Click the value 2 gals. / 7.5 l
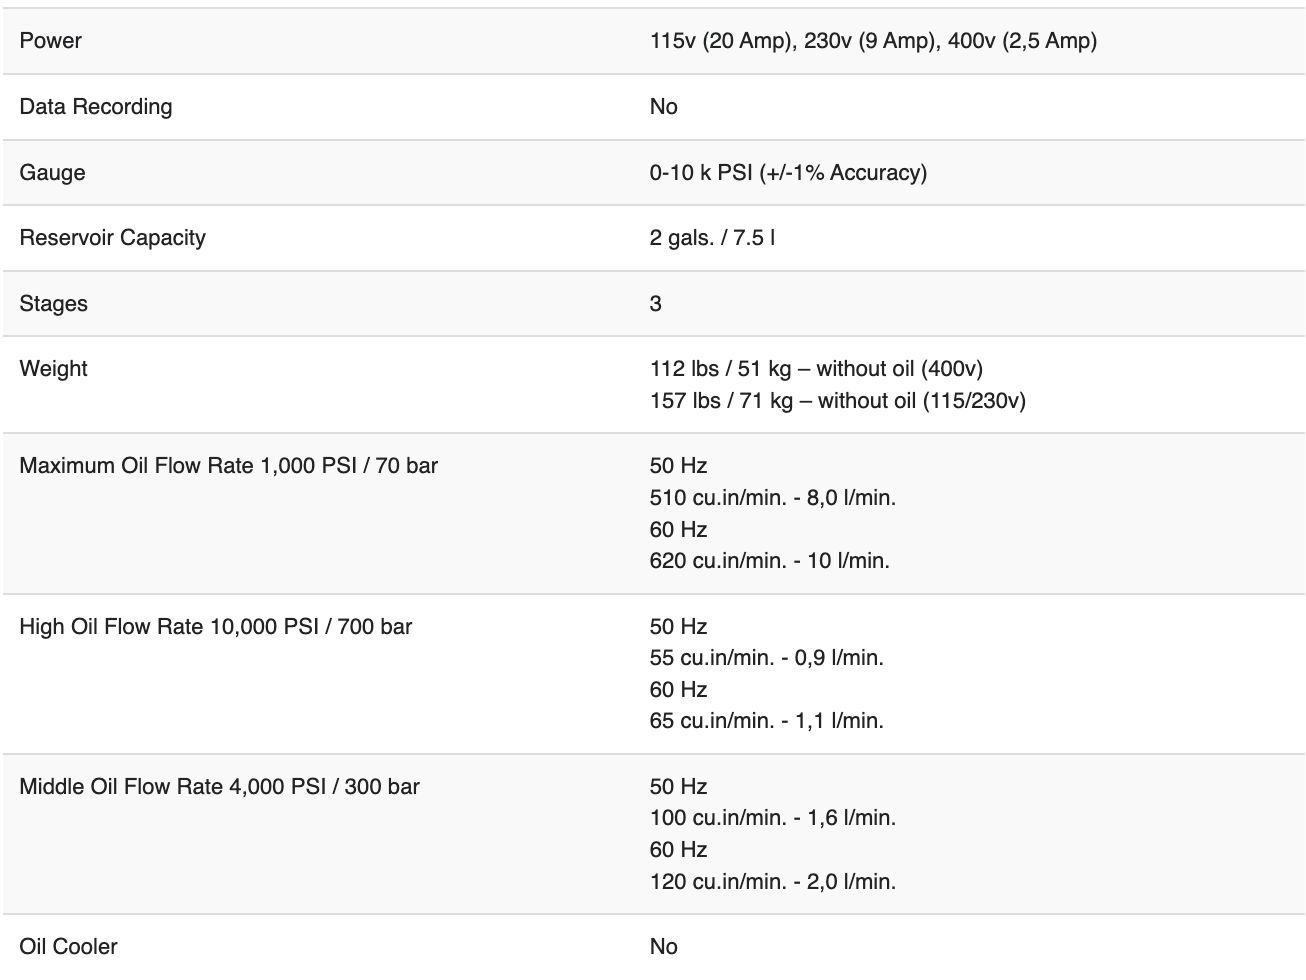The height and width of the screenshot is (980, 1306). pyautogui.click(x=711, y=238)
